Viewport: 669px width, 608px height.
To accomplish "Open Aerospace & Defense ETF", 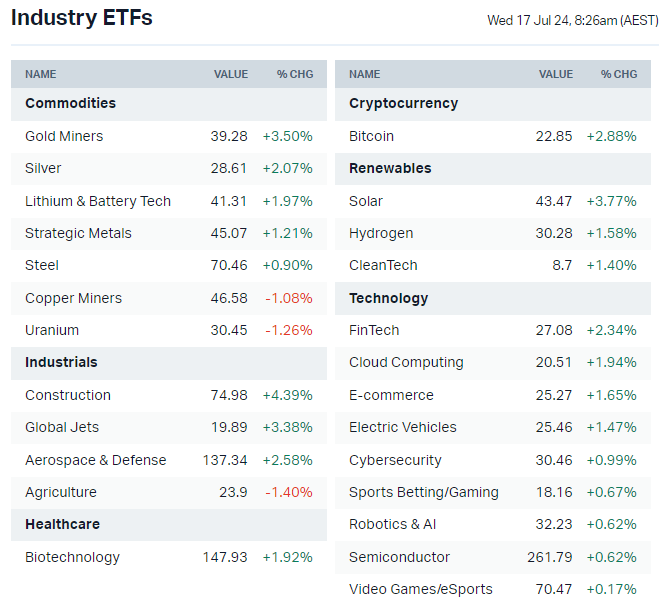I will (96, 460).
